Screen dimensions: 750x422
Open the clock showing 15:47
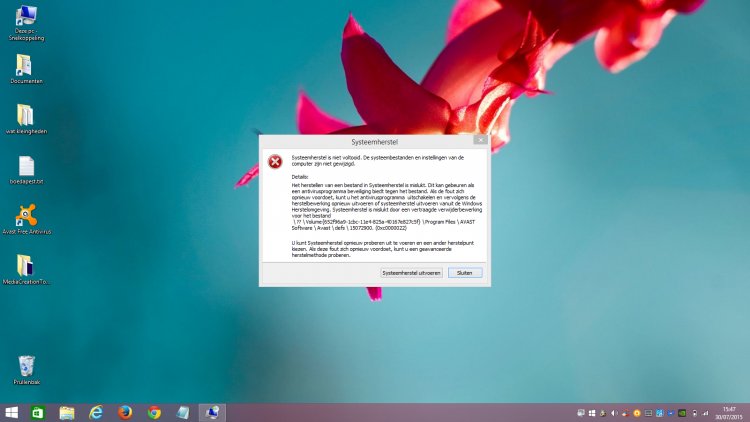pyautogui.click(x=729, y=413)
